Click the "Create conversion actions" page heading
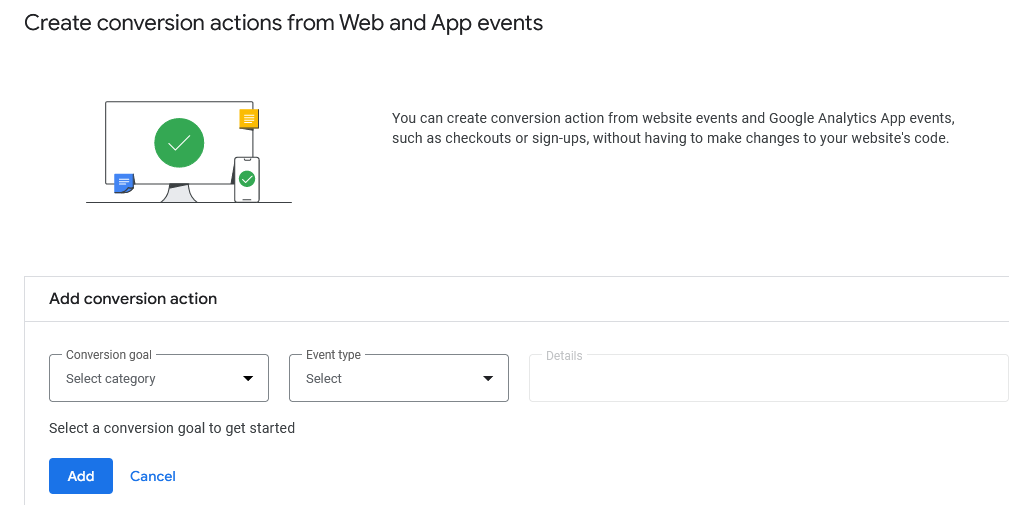Screen dimensions: 1009x505 coord(283,22)
